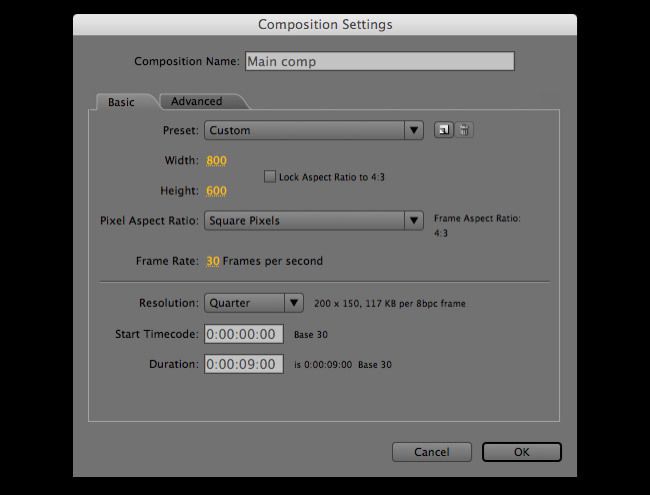This screenshot has width=650, height=495.
Task: Switch to the Basic tab
Action: (x=121, y=102)
